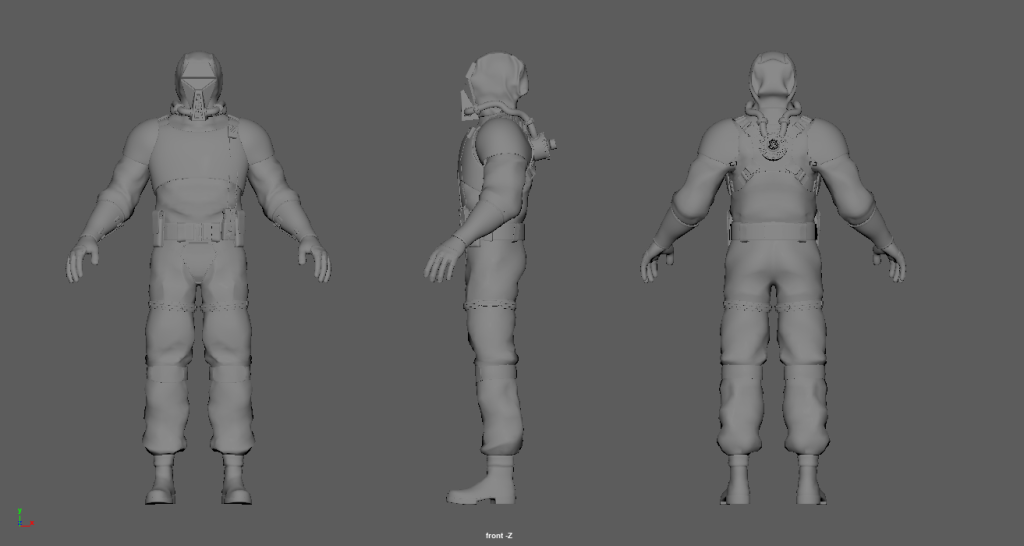Click the "front -Z" viewport label
Screen dimensions: 1024x546
499,536
